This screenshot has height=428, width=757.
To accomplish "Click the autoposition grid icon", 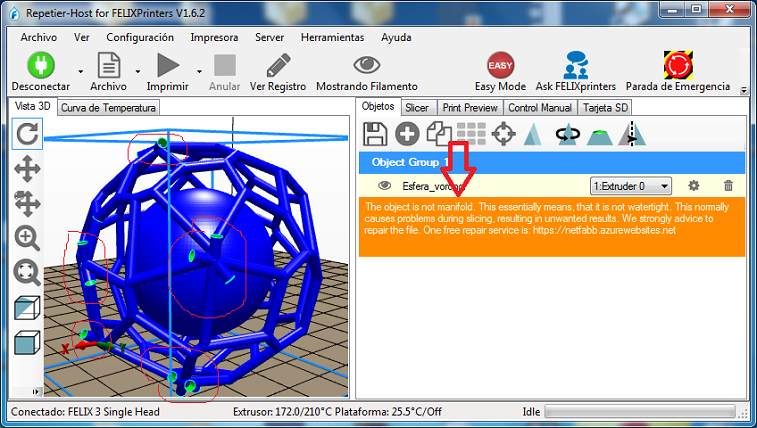I will tap(471, 134).
